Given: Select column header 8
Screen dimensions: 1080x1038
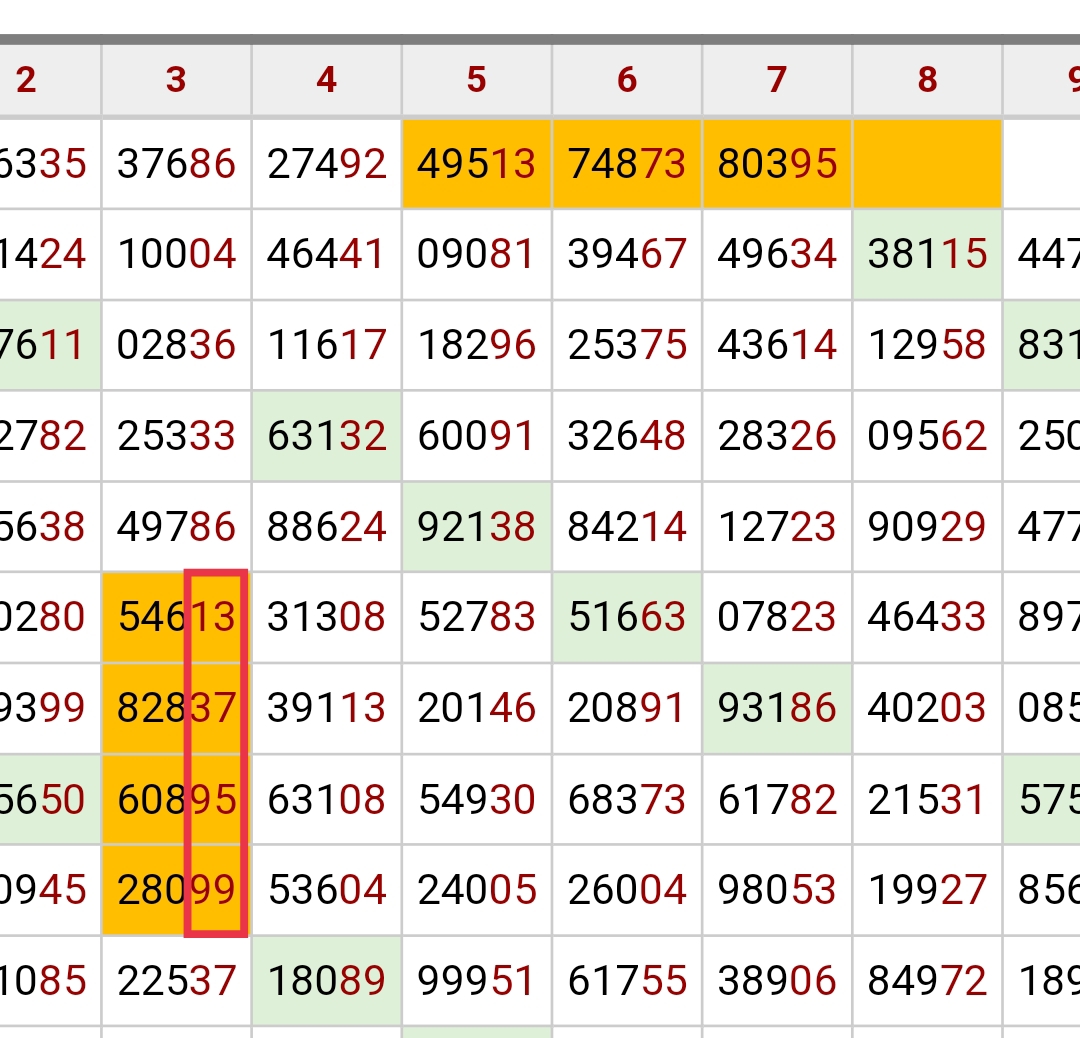Looking at the screenshot, I should (927, 80).
